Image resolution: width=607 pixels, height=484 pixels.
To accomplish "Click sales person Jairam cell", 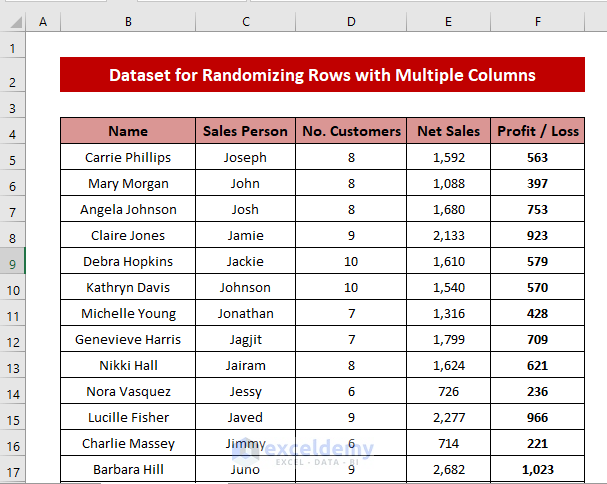I will click(x=245, y=365).
